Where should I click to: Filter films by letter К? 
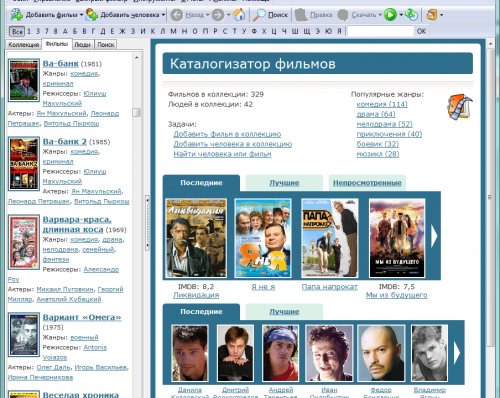pyautogui.click(x=153, y=31)
